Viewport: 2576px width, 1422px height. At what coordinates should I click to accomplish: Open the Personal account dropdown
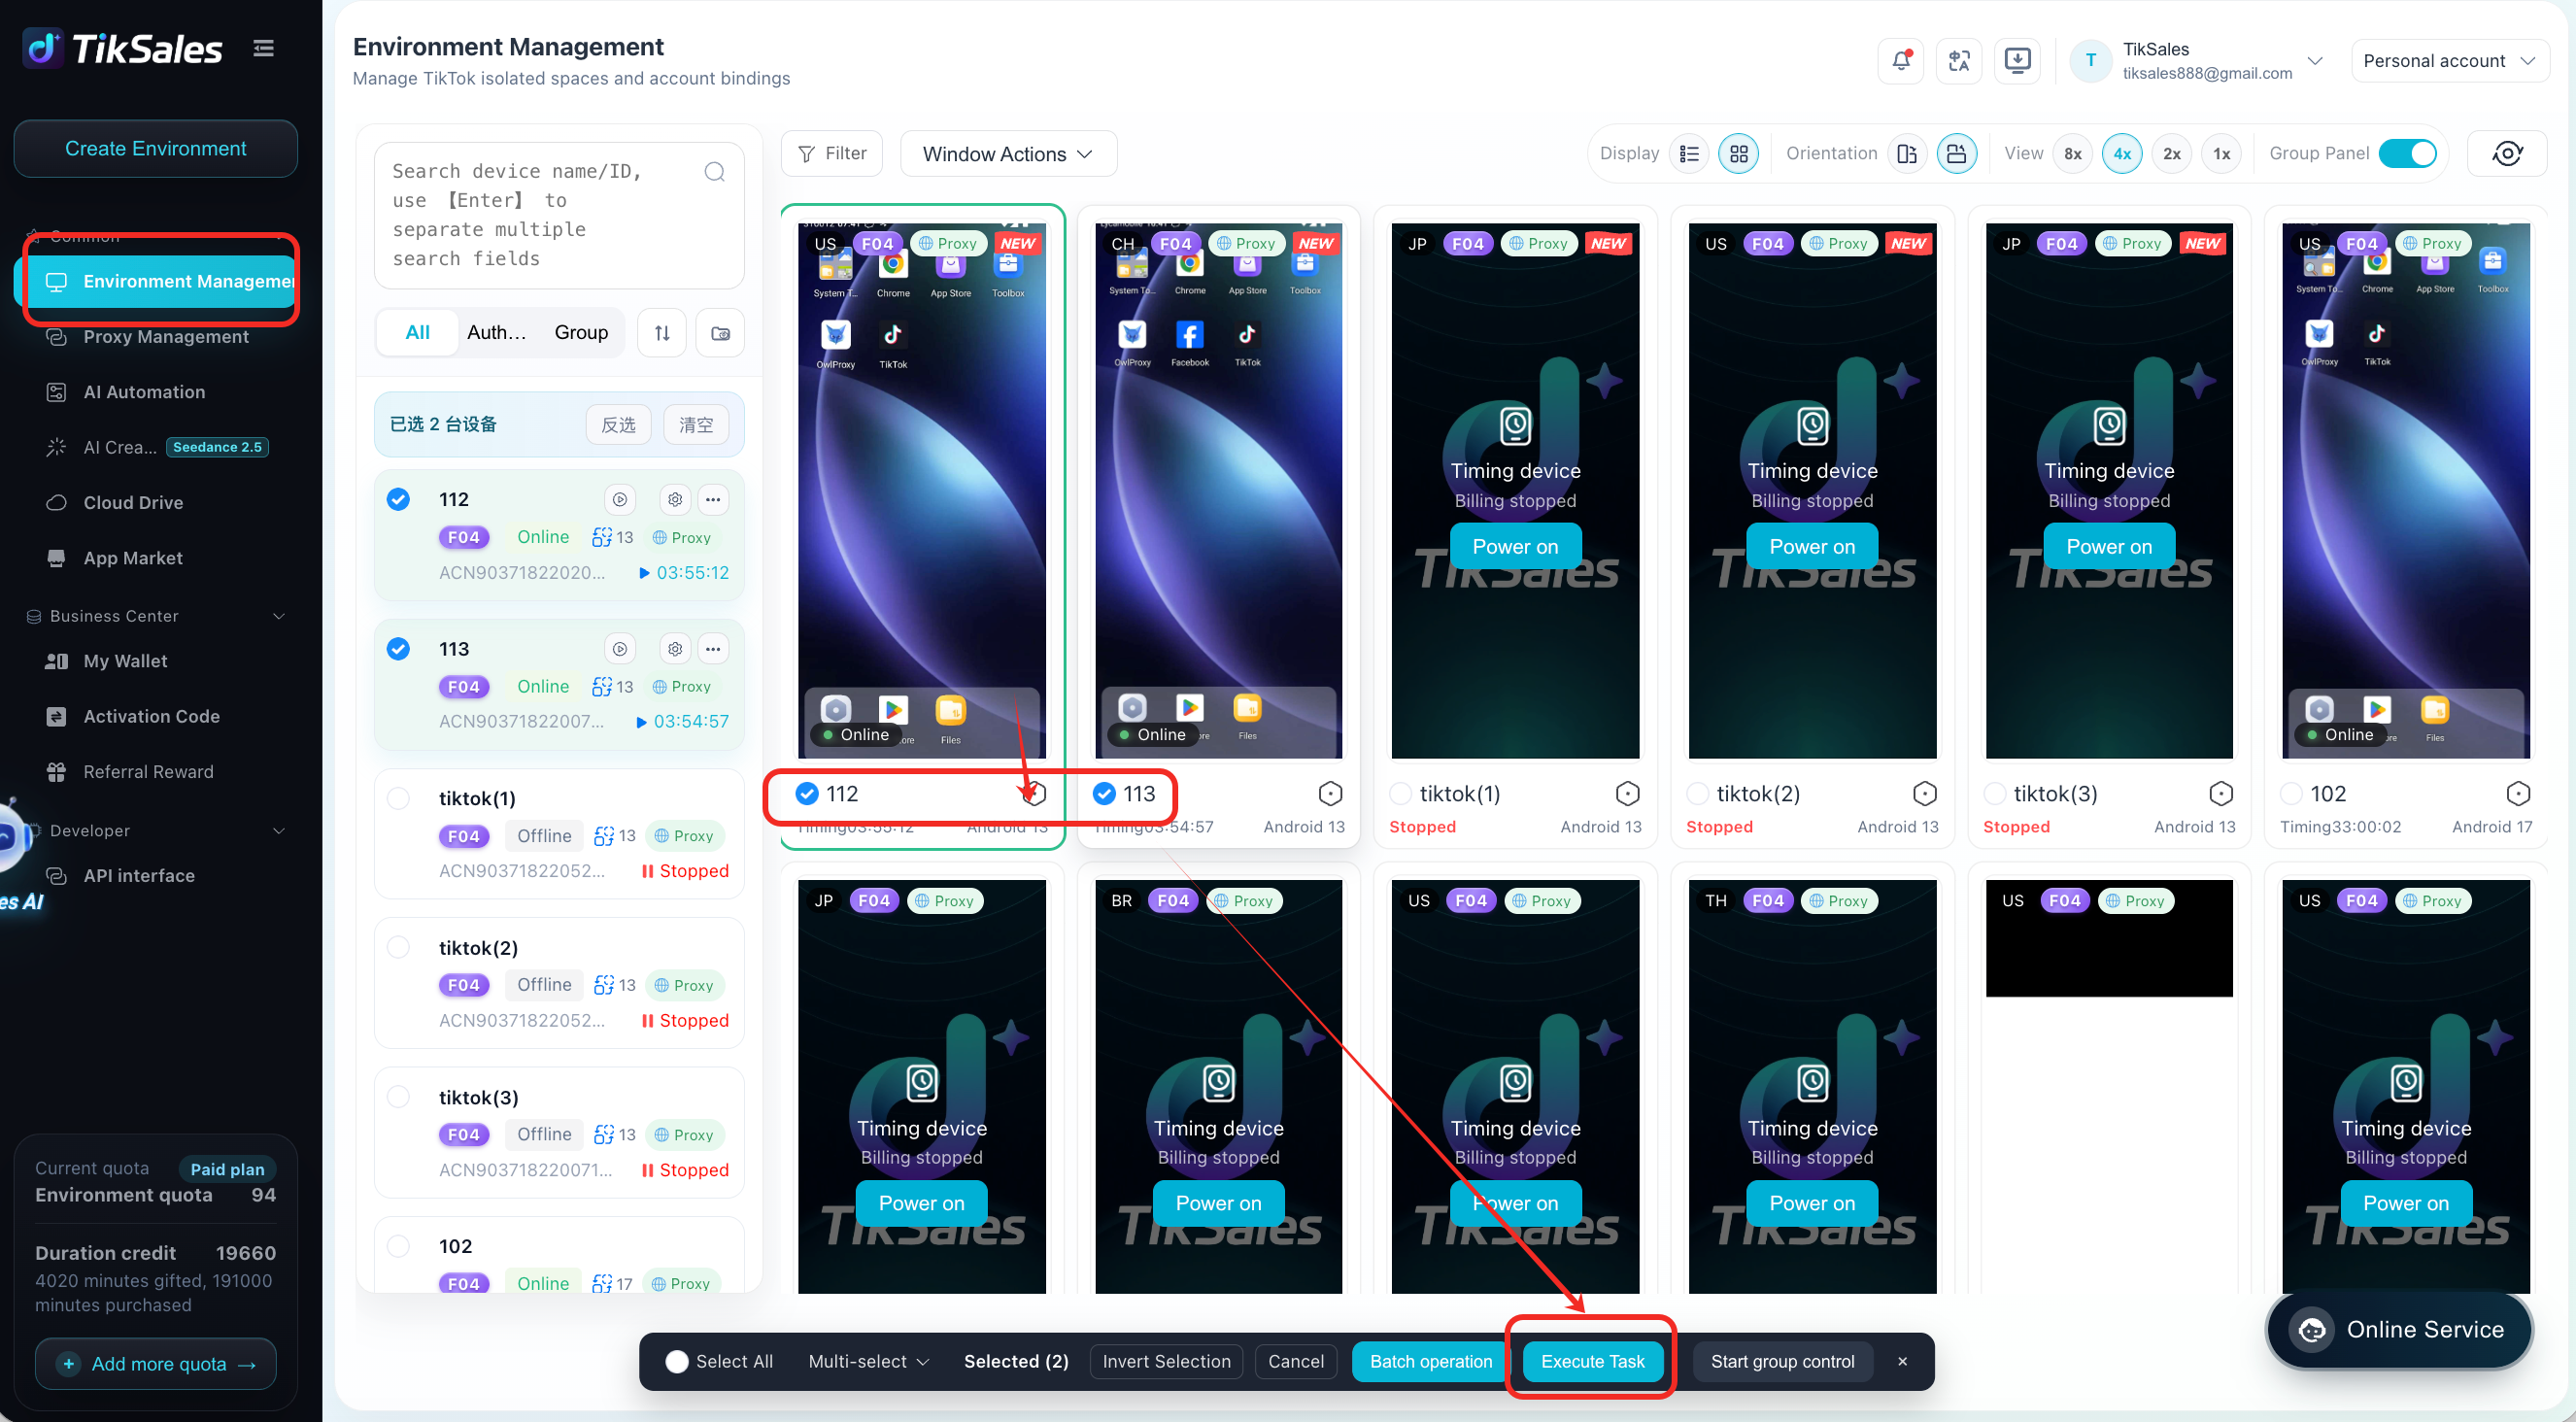click(x=2449, y=61)
